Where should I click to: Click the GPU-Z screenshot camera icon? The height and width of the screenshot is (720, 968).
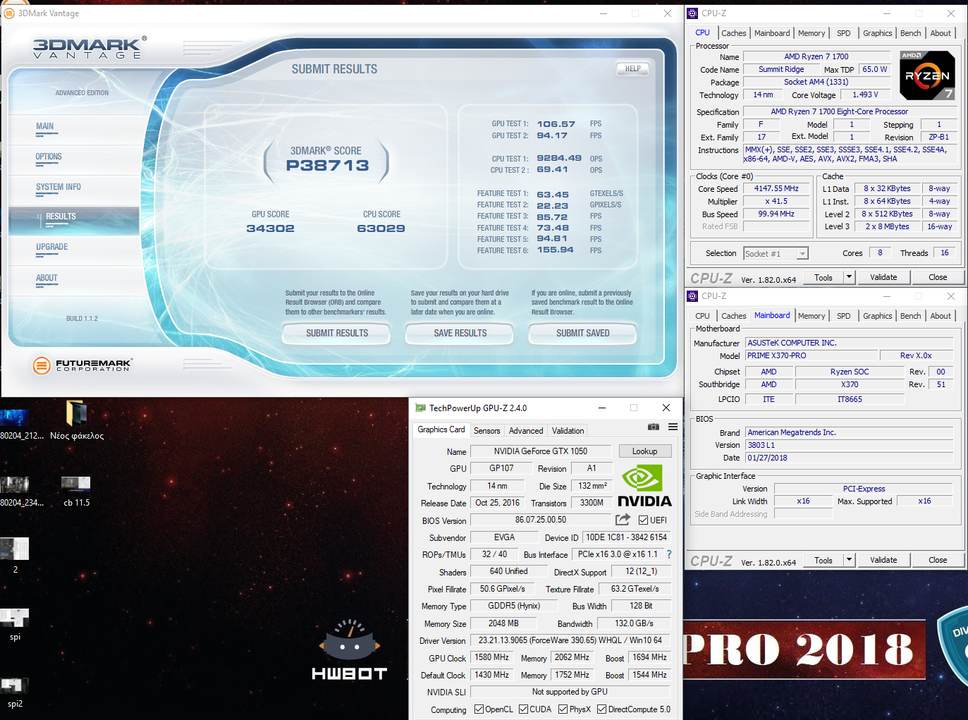[653, 427]
